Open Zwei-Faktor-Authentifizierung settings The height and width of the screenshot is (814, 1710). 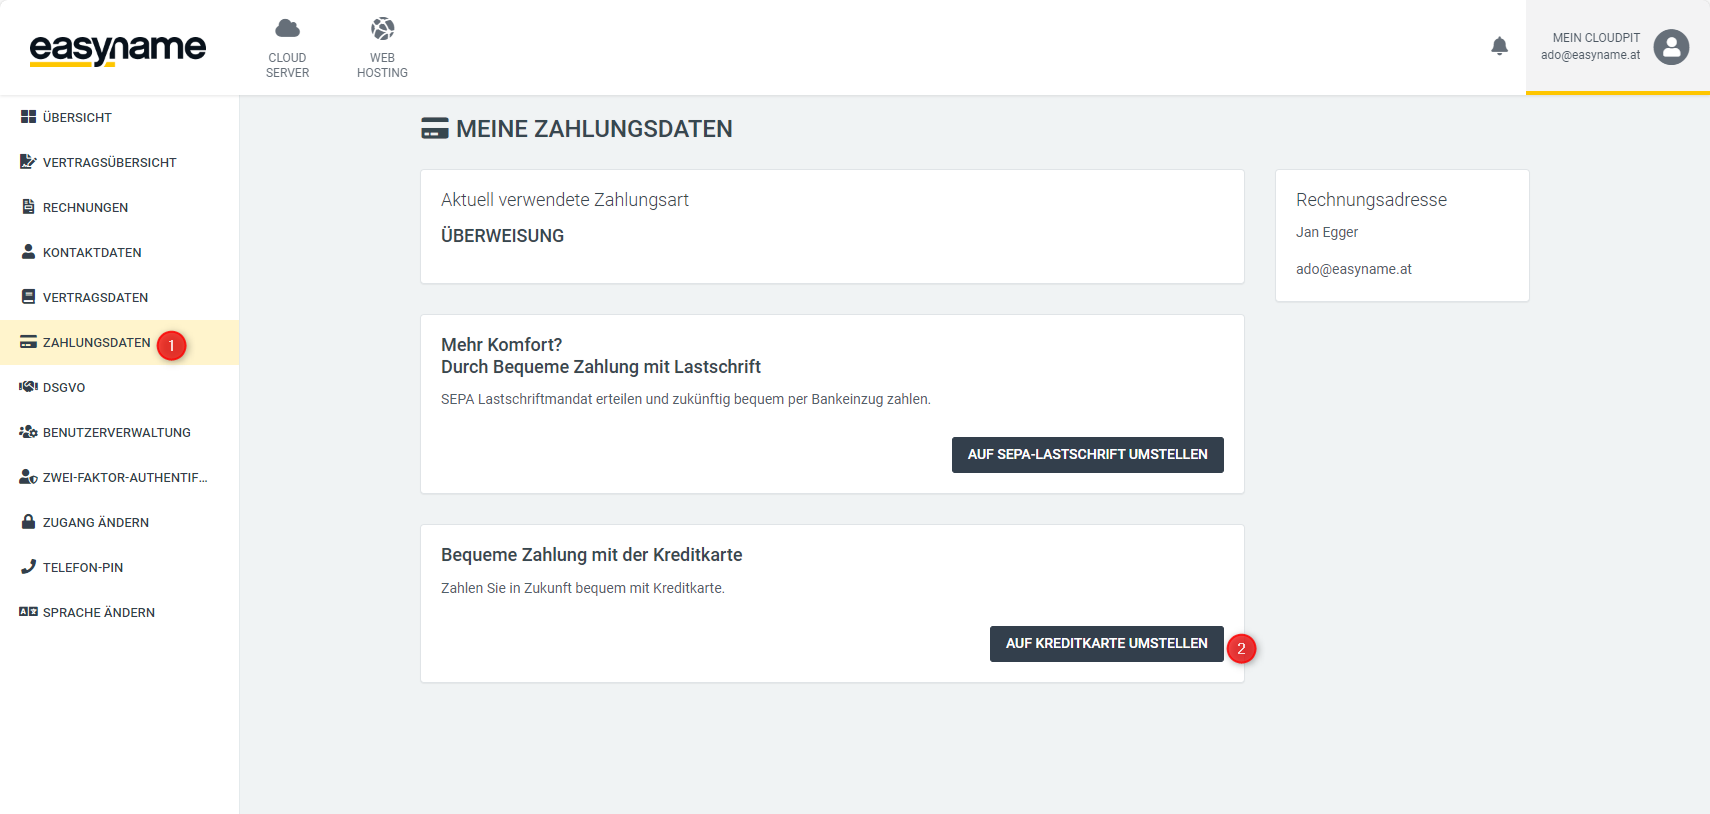pos(125,477)
